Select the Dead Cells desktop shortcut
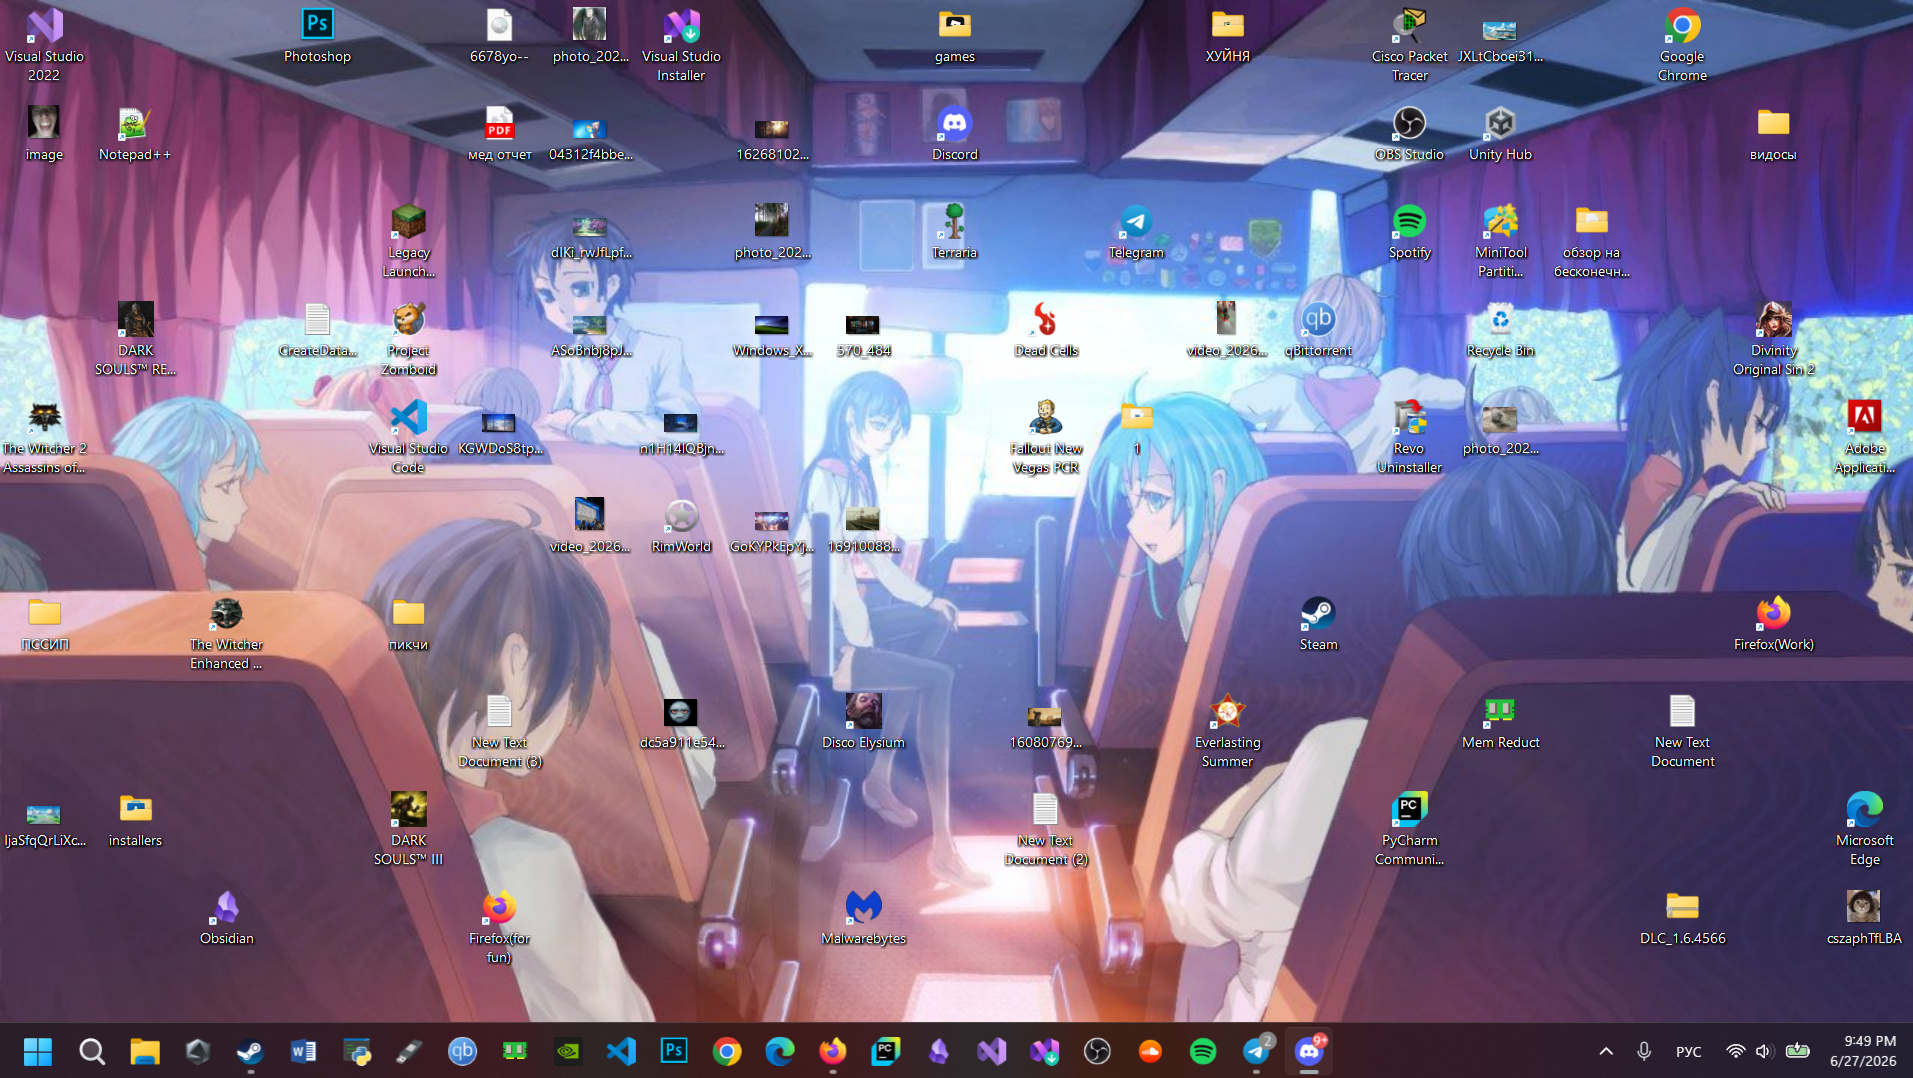The height and width of the screenshot is (1078, 1913). pyautogui.click(x=1045, y=330)
